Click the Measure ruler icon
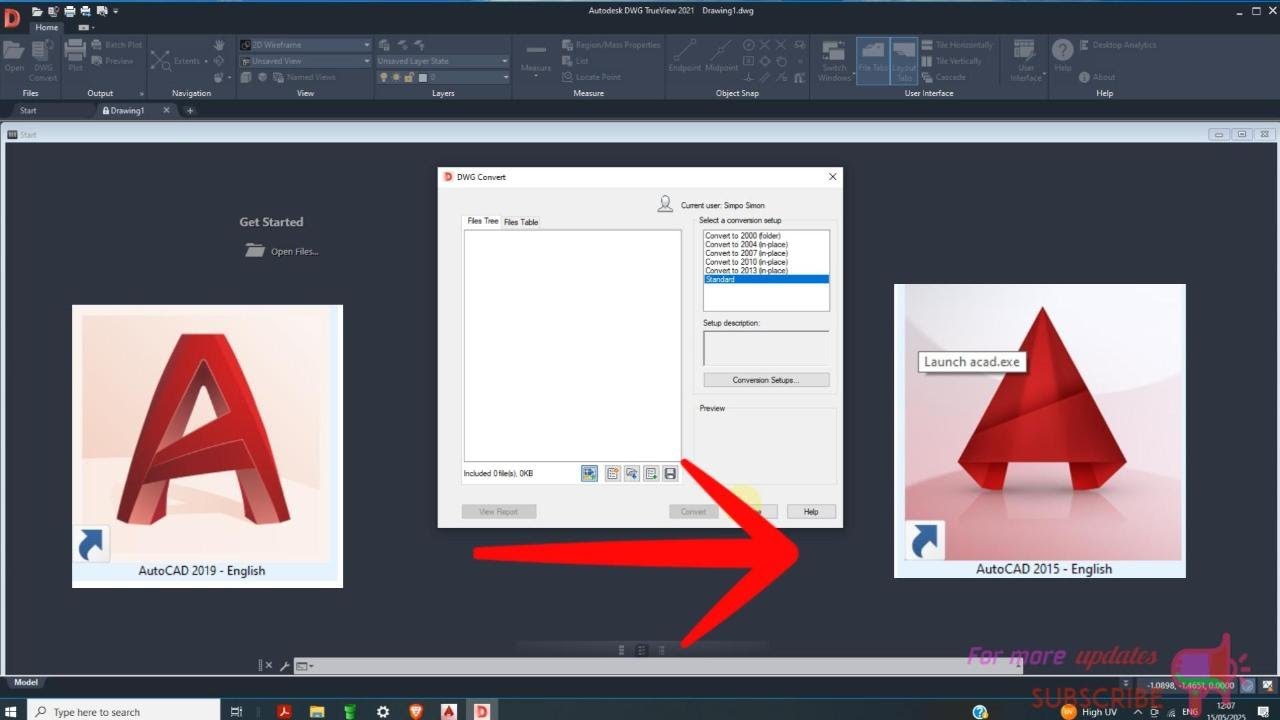The image size is (1280, 720). [536, 56]
